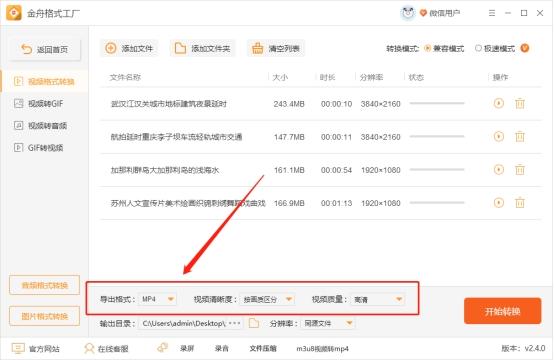Select file name in the 147.7MB row

pyautogui.click(x=176, y=137)
